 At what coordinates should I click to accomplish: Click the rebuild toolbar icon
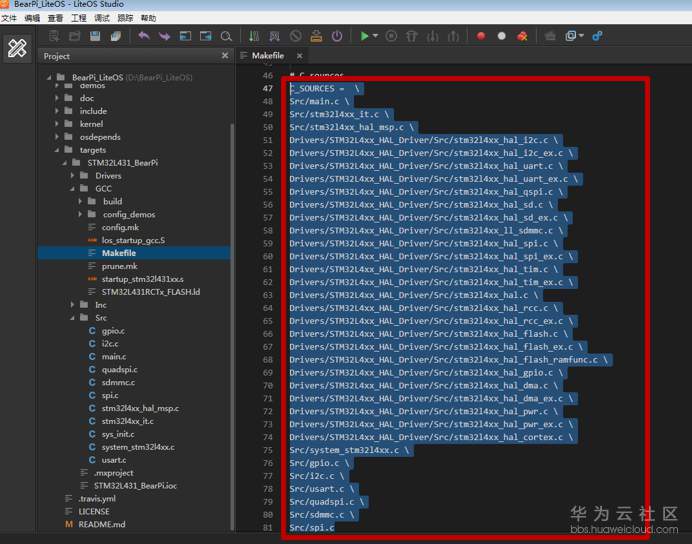point(275,36)
